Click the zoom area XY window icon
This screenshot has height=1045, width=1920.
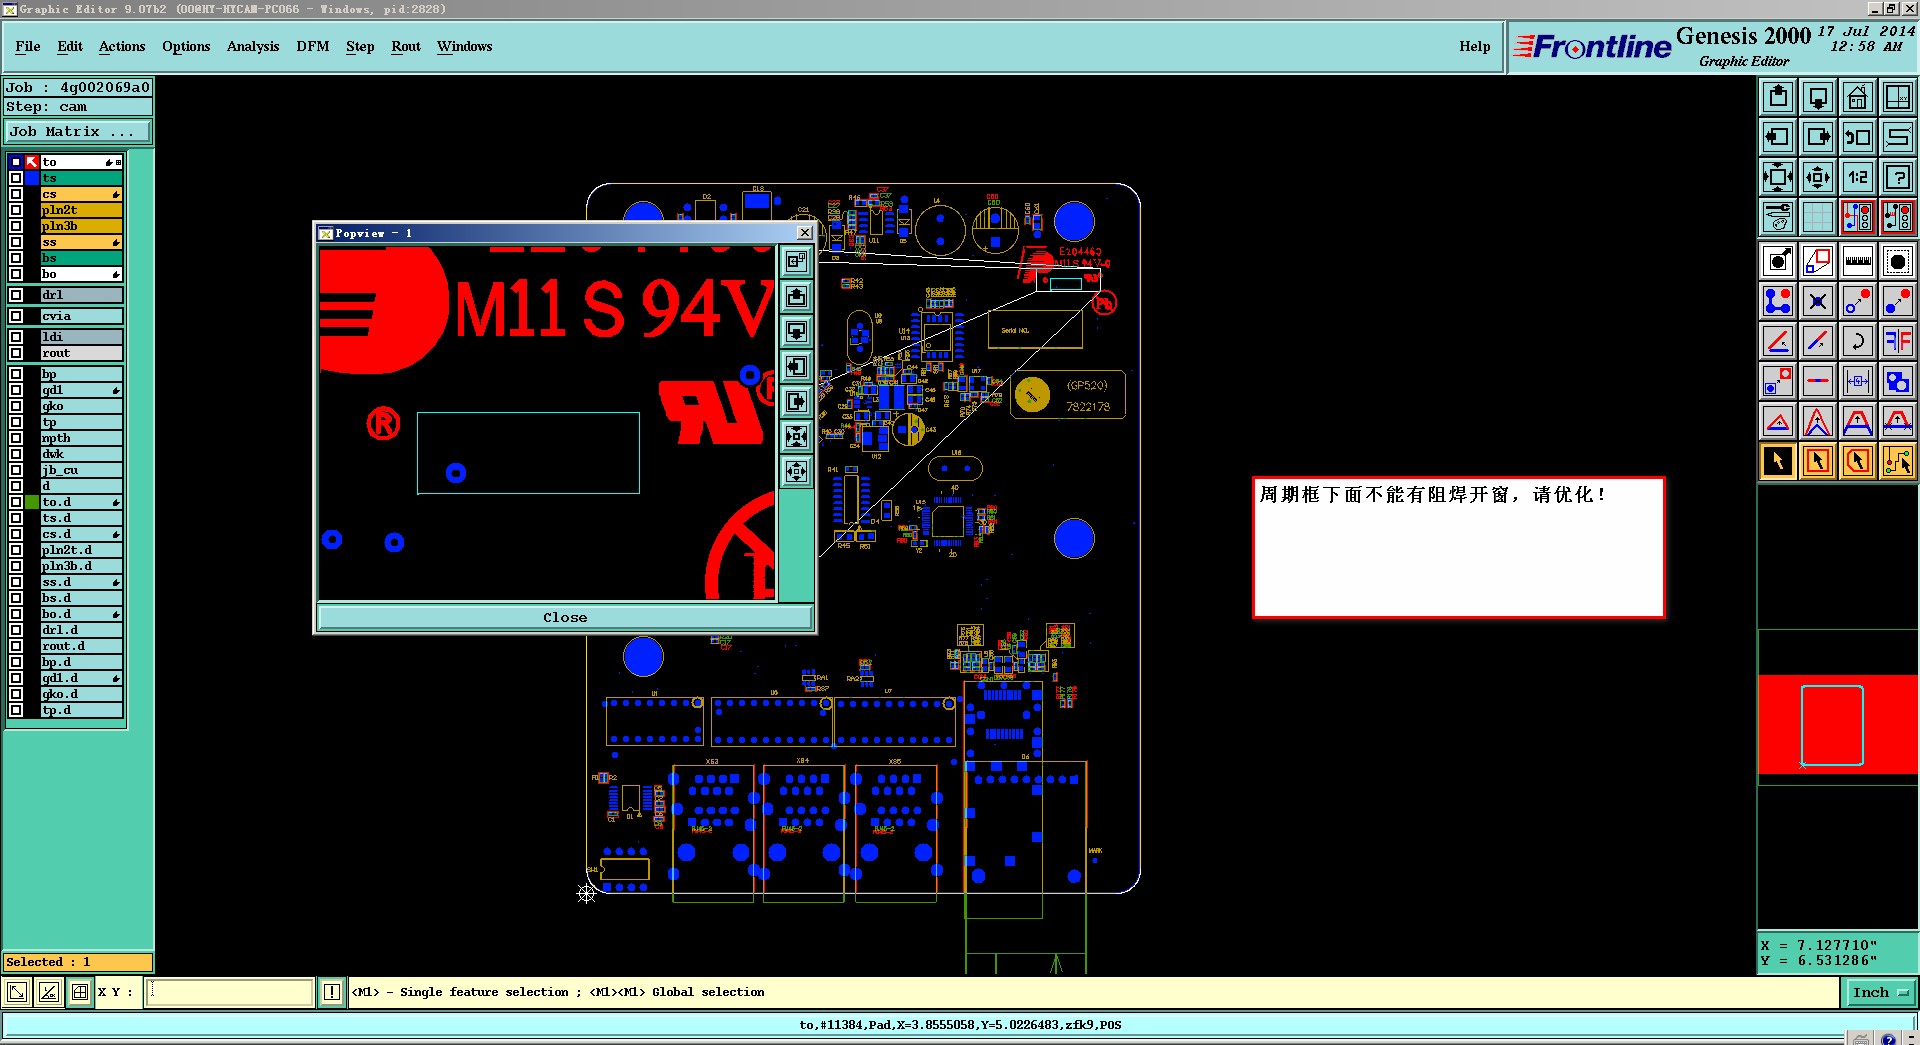point(1898,97)
